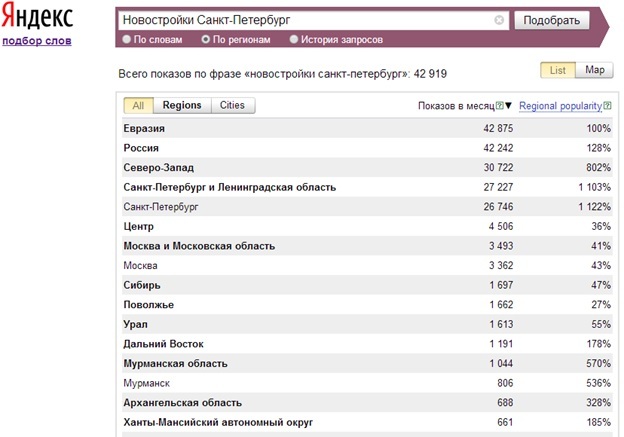Click the Центр row
The height and width of the screenshot is (437, 624).
(367, 226)
